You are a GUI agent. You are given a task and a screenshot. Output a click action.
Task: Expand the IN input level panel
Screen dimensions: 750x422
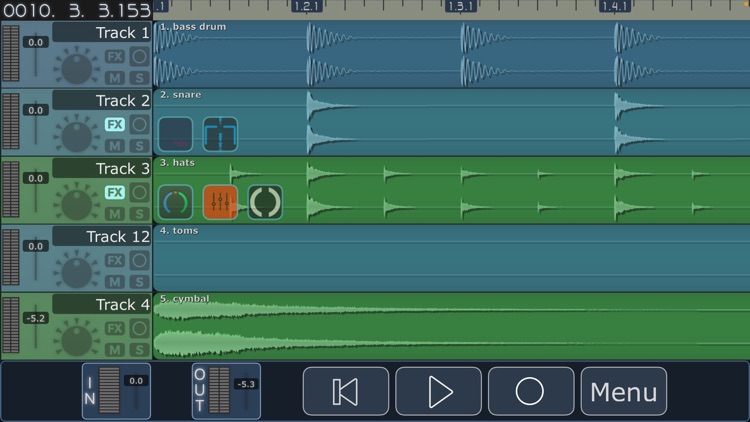click(x=116, y=391)
